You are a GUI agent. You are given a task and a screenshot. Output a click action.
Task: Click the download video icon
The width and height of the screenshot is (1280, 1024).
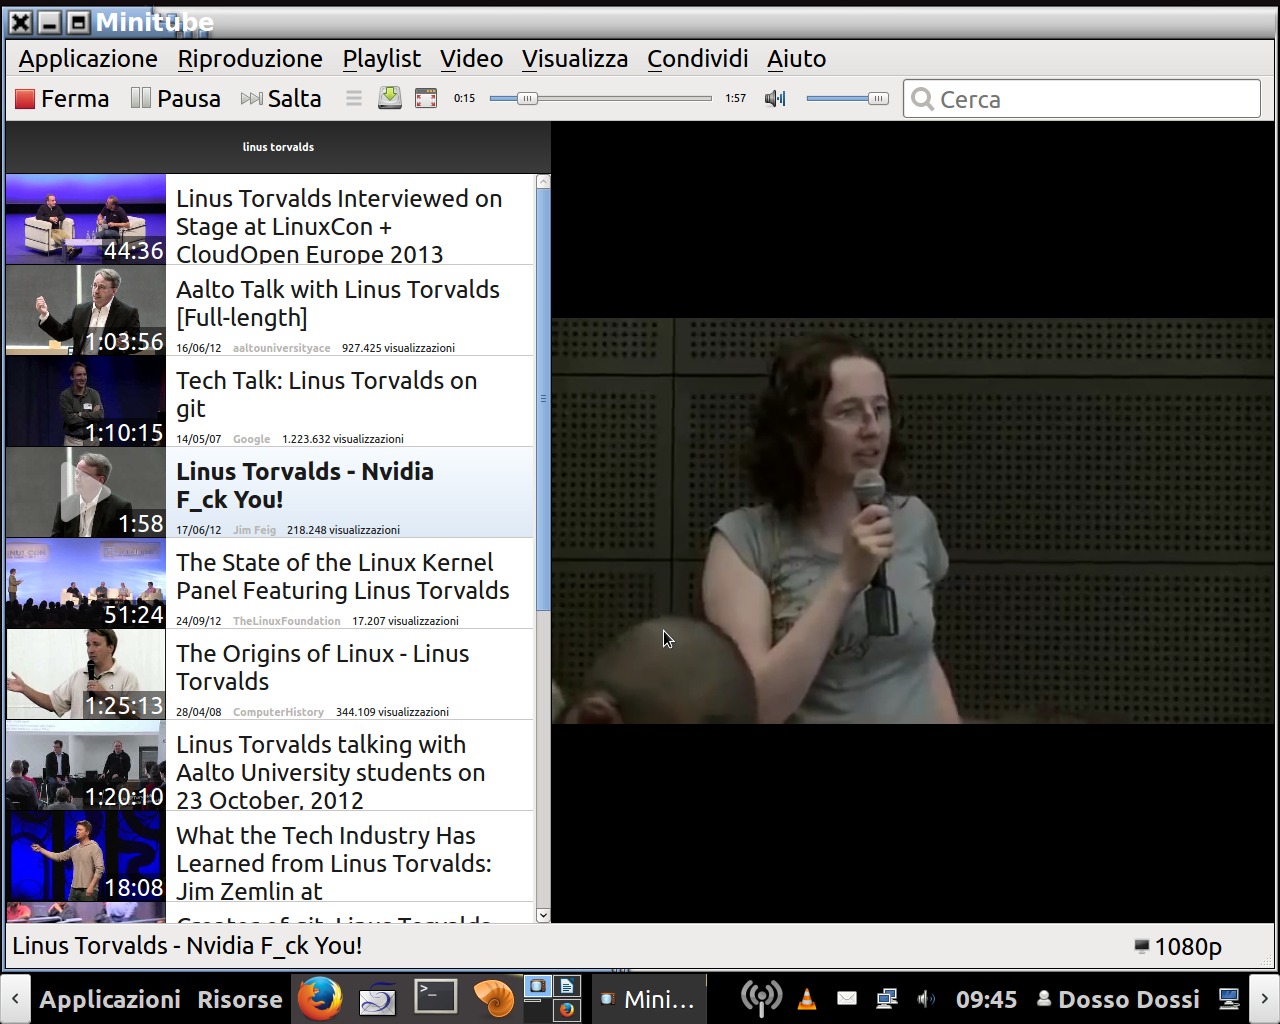tap(390, 98)
